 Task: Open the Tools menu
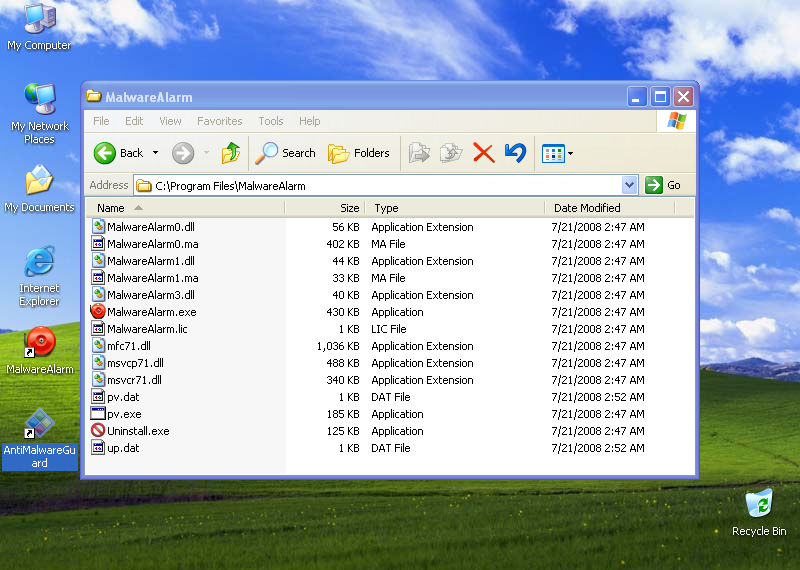(x=270, y=121)
